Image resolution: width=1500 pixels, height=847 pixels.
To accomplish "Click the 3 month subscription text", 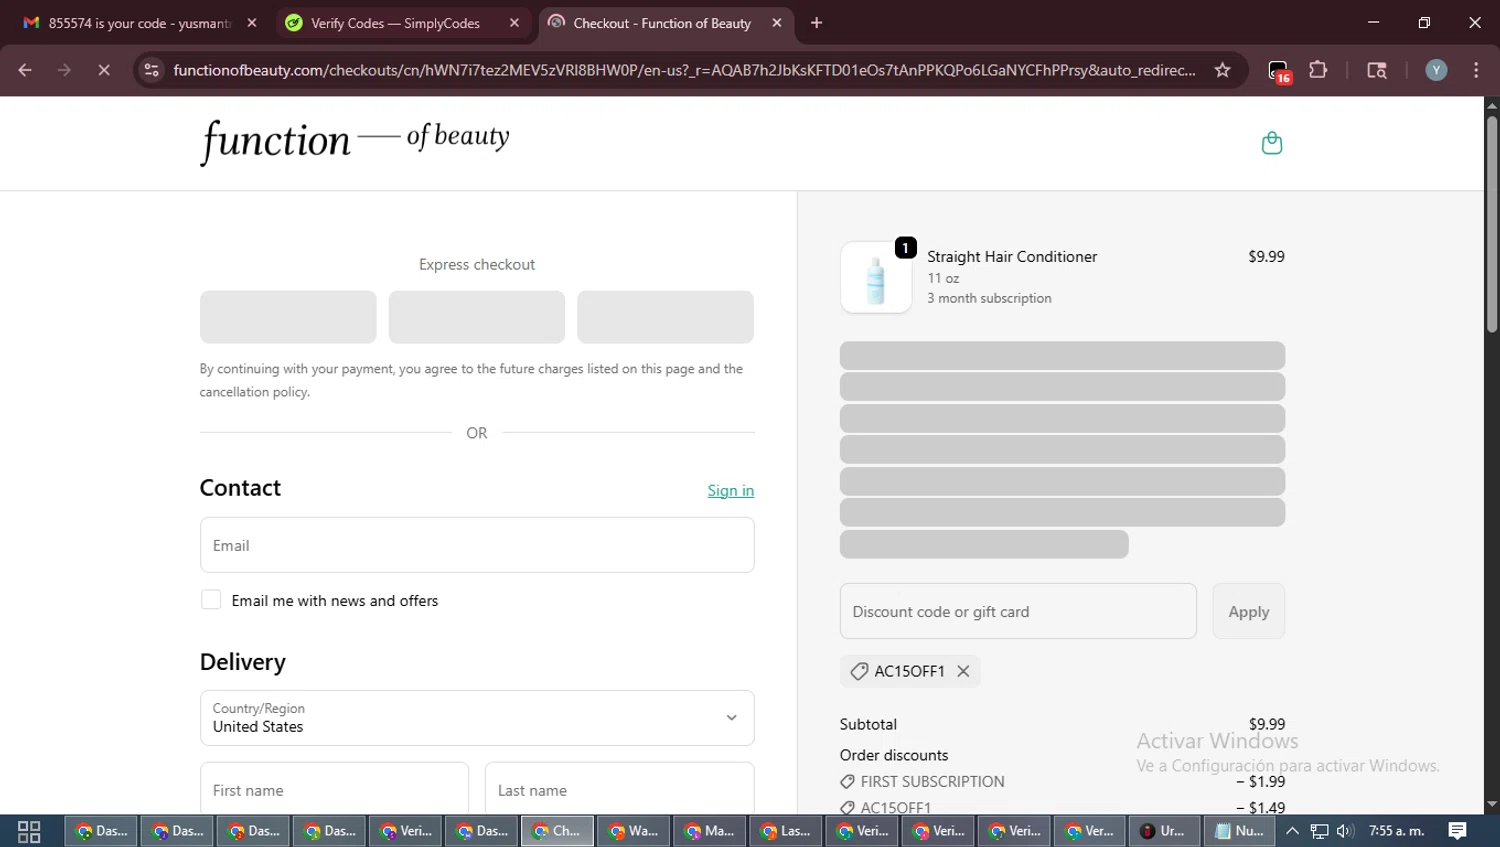I will click(989, 298).
